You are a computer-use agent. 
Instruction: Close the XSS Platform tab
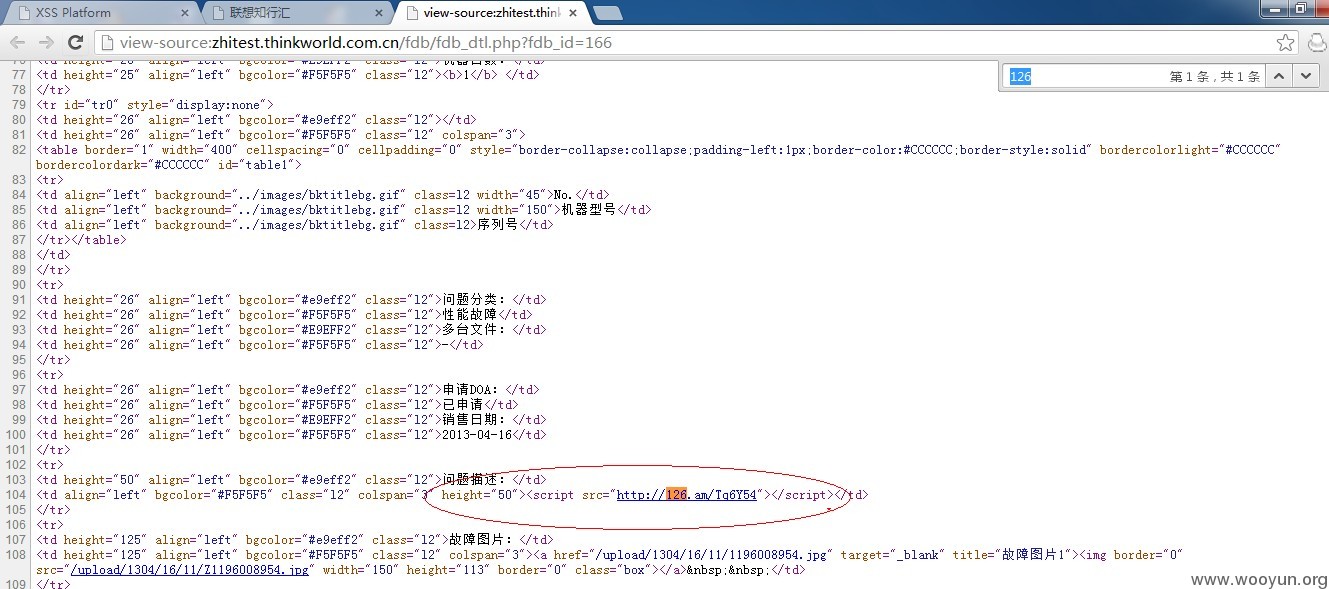click(x=184, y=13)
